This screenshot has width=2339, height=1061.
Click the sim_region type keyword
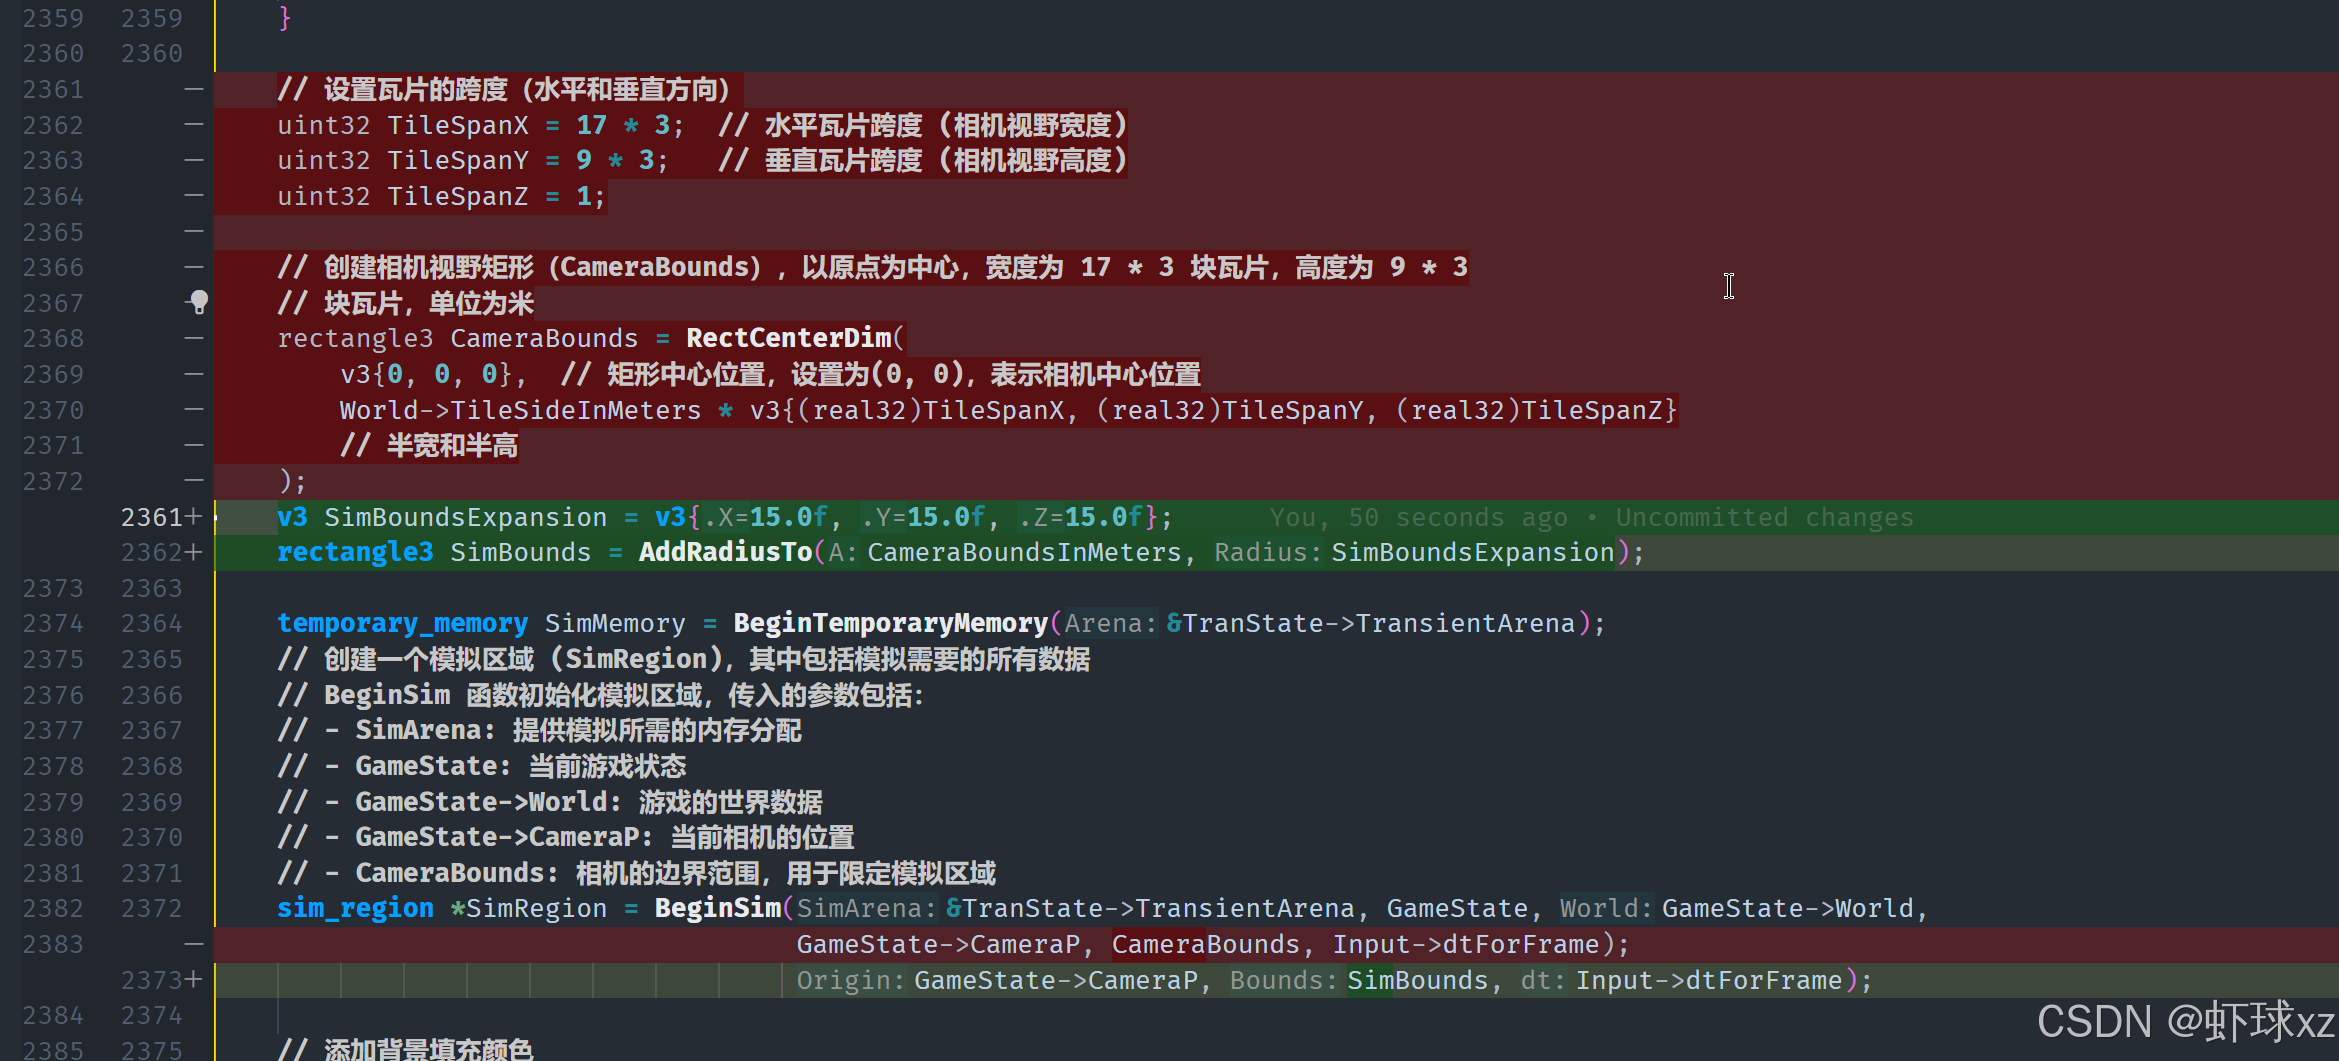355,908
